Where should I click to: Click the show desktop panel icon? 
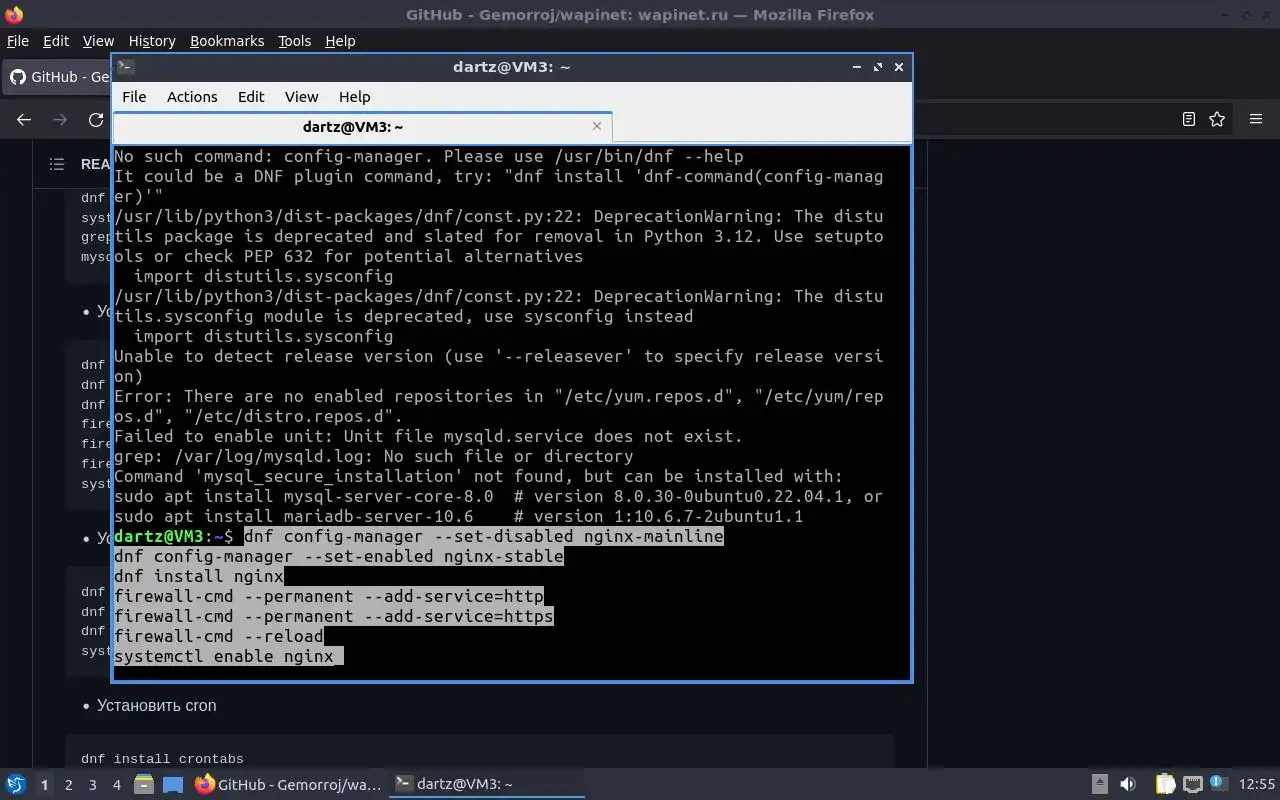click(173, 784)
